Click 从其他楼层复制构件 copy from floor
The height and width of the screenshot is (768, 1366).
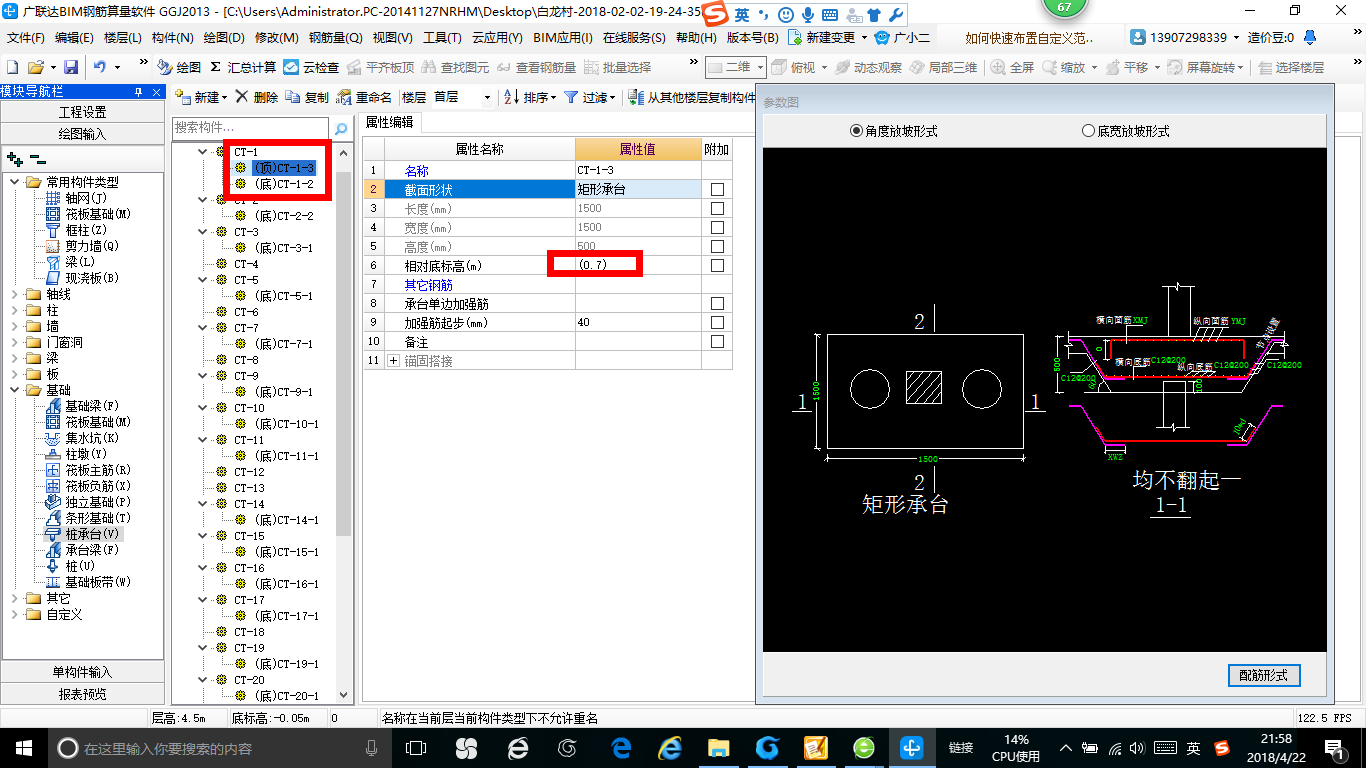click(x=692, y=97)
